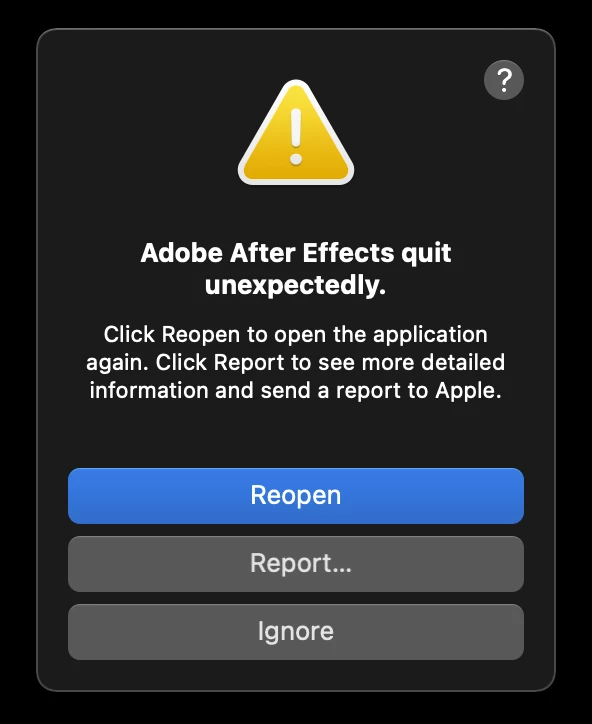The width and height of the screenshot is (592, 724).
Task: Open help for this crash dialog
Action: coord(504,80)
